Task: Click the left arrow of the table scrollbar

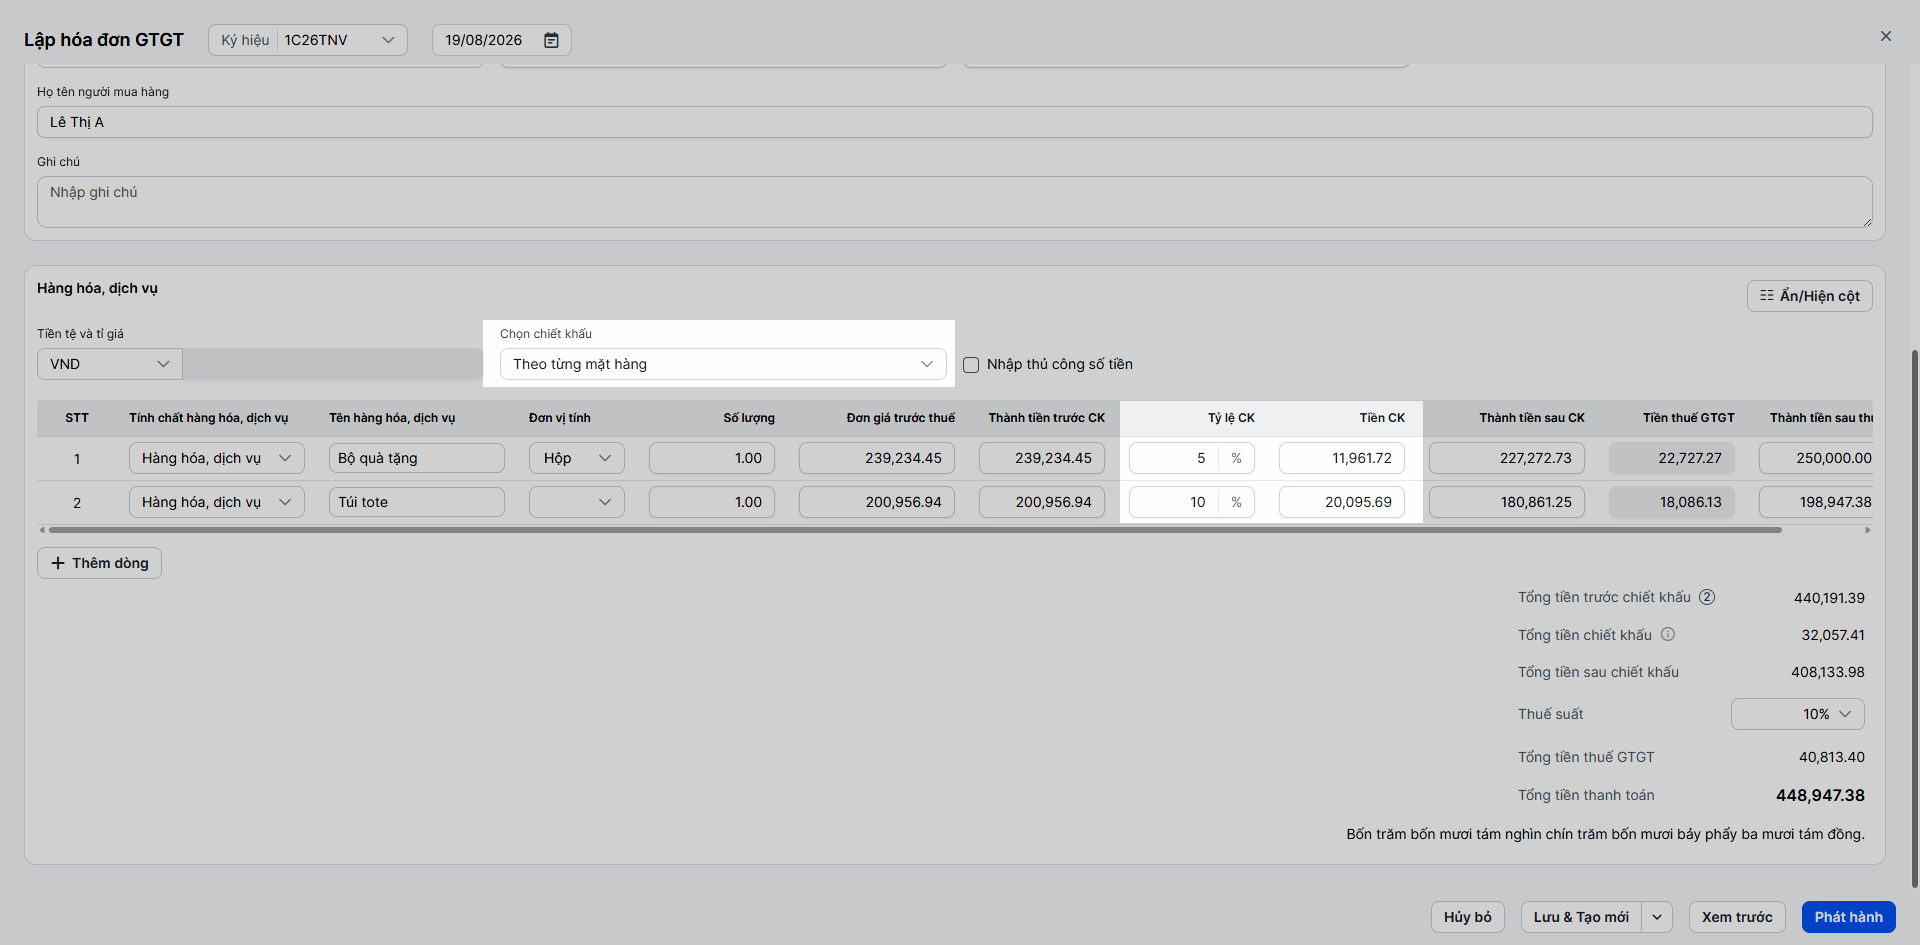Action: 42,530
